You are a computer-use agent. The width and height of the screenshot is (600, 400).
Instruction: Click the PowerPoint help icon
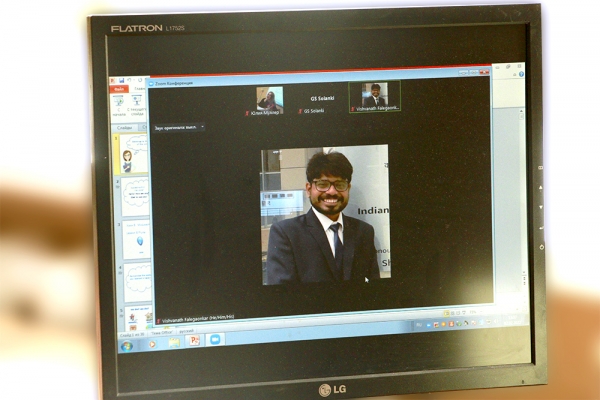[521, 75]
